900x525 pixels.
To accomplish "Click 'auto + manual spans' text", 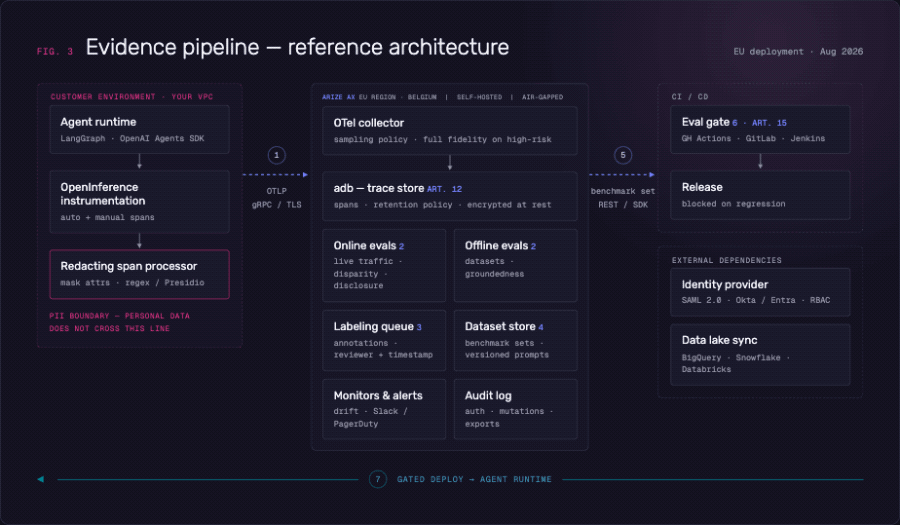I will coord(107,217).
